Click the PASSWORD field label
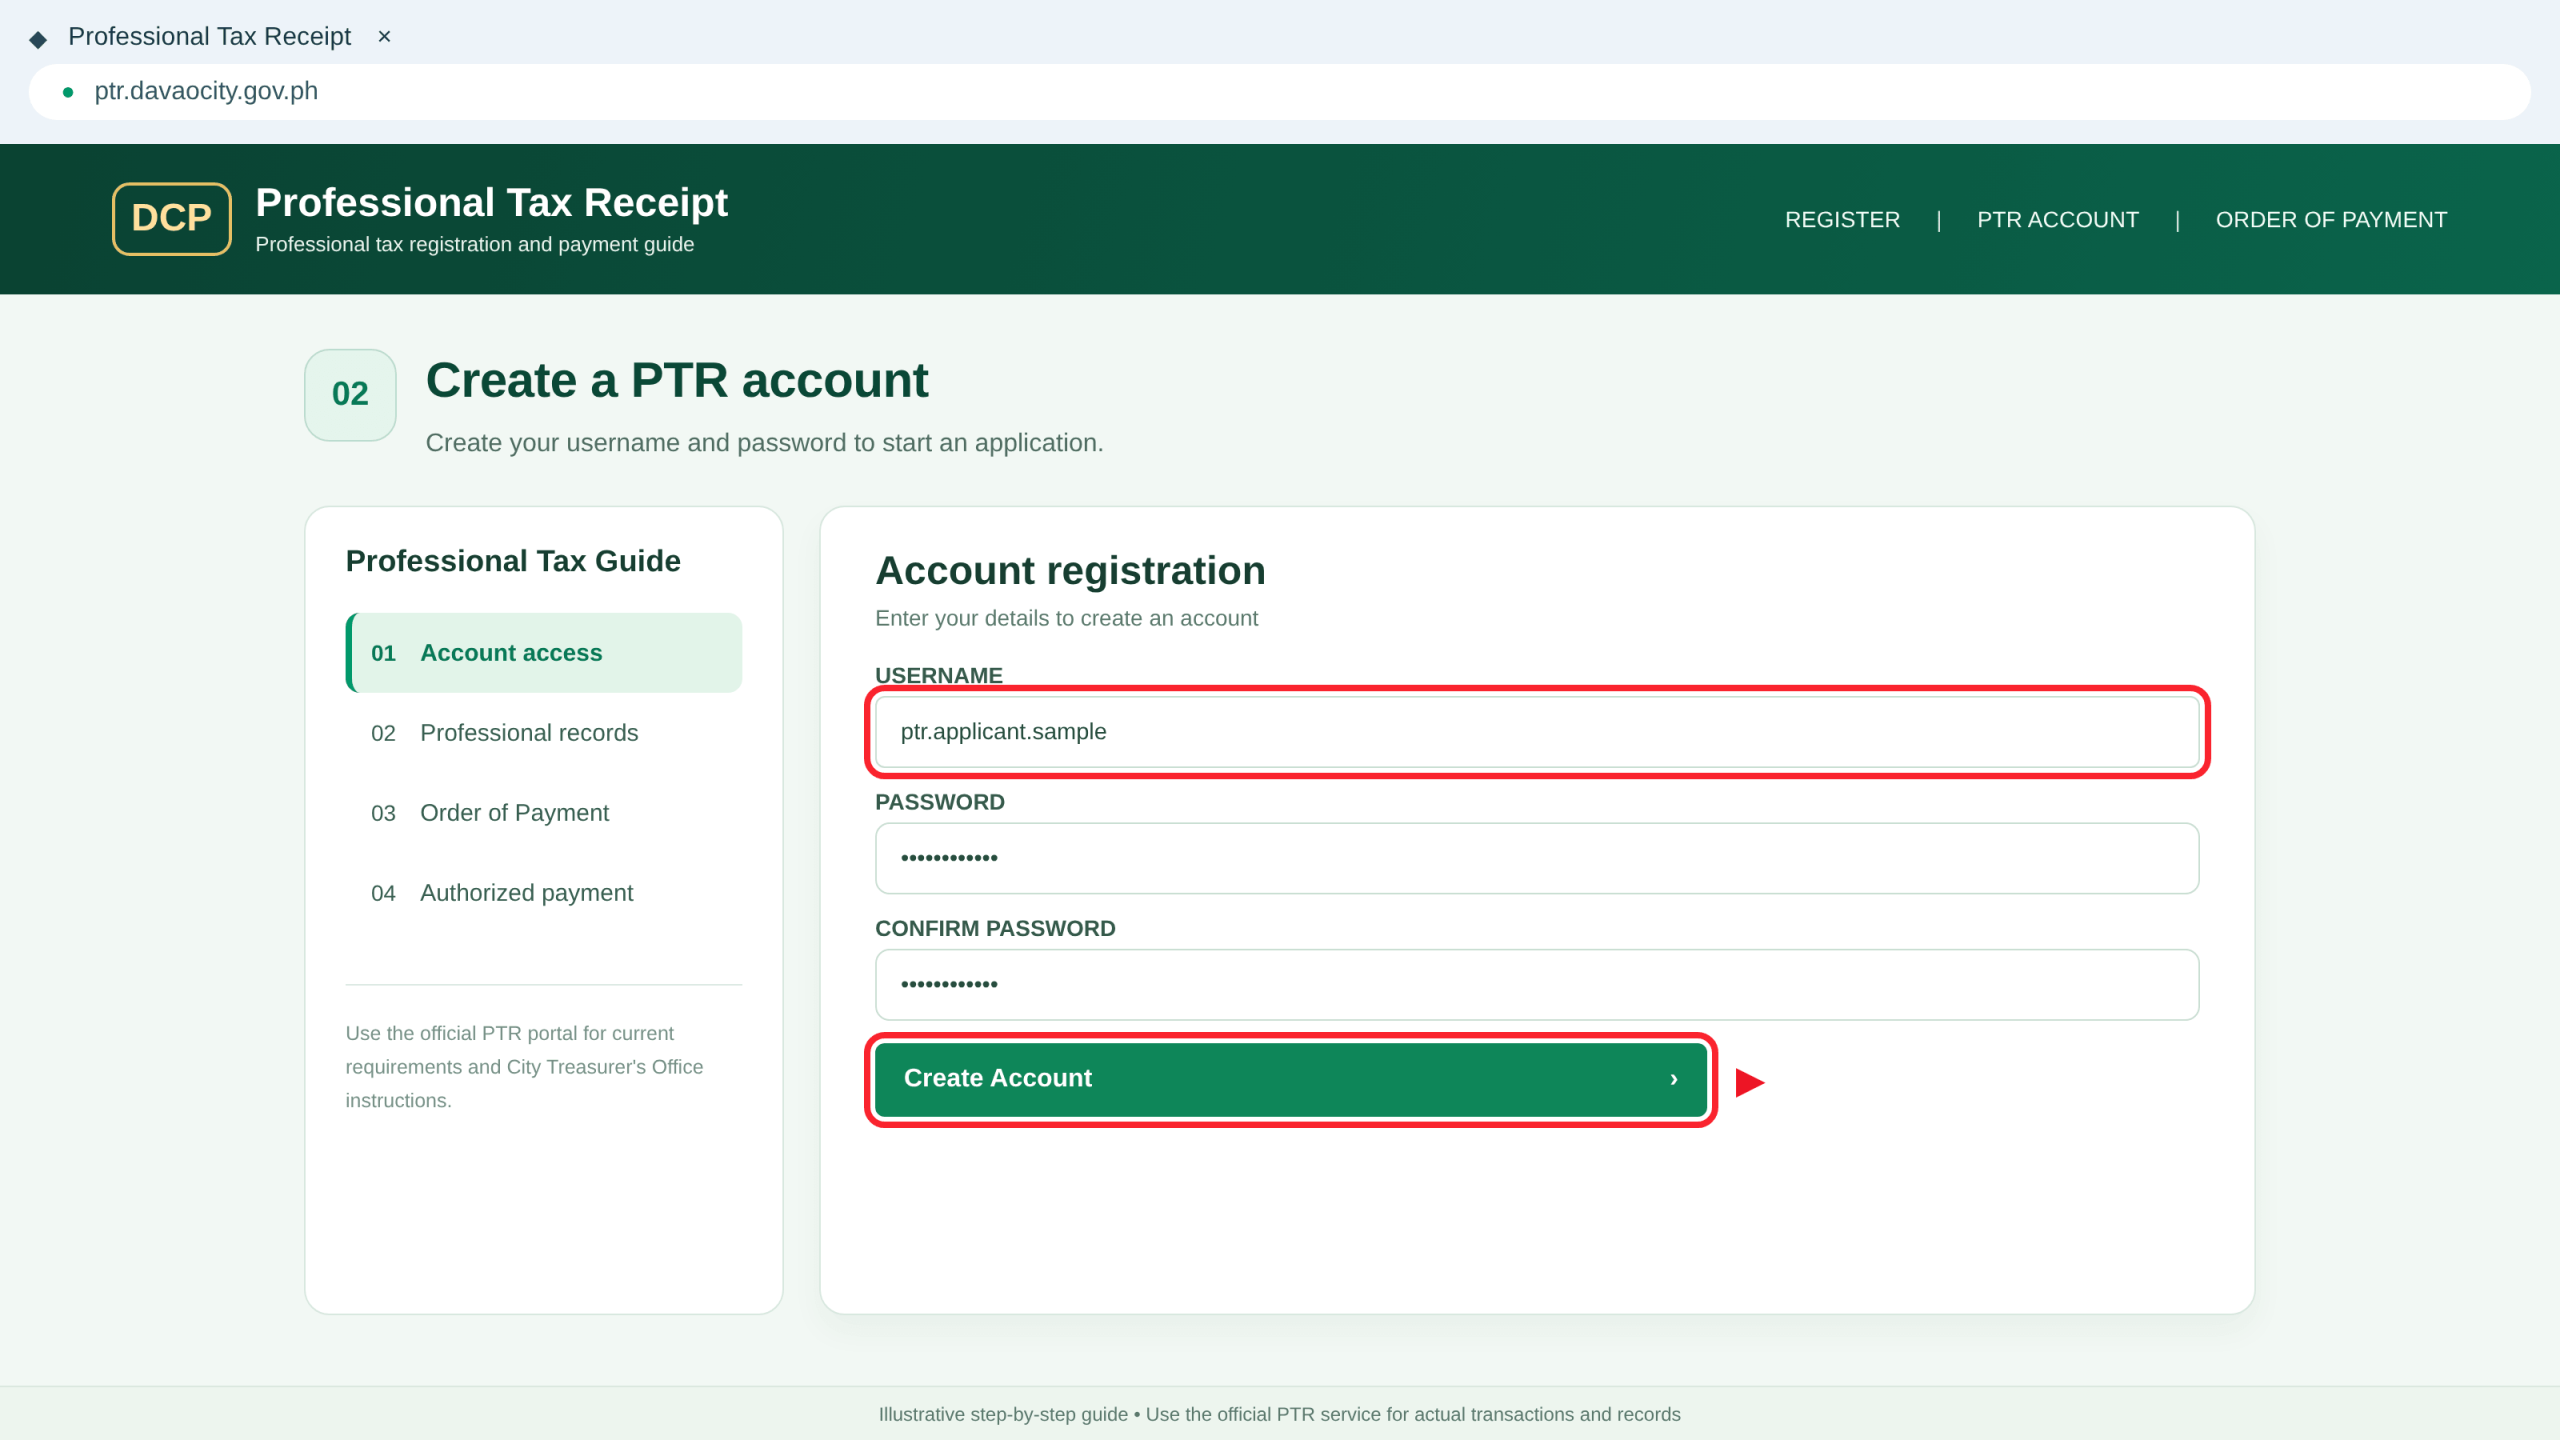 (x=940, y=802)
